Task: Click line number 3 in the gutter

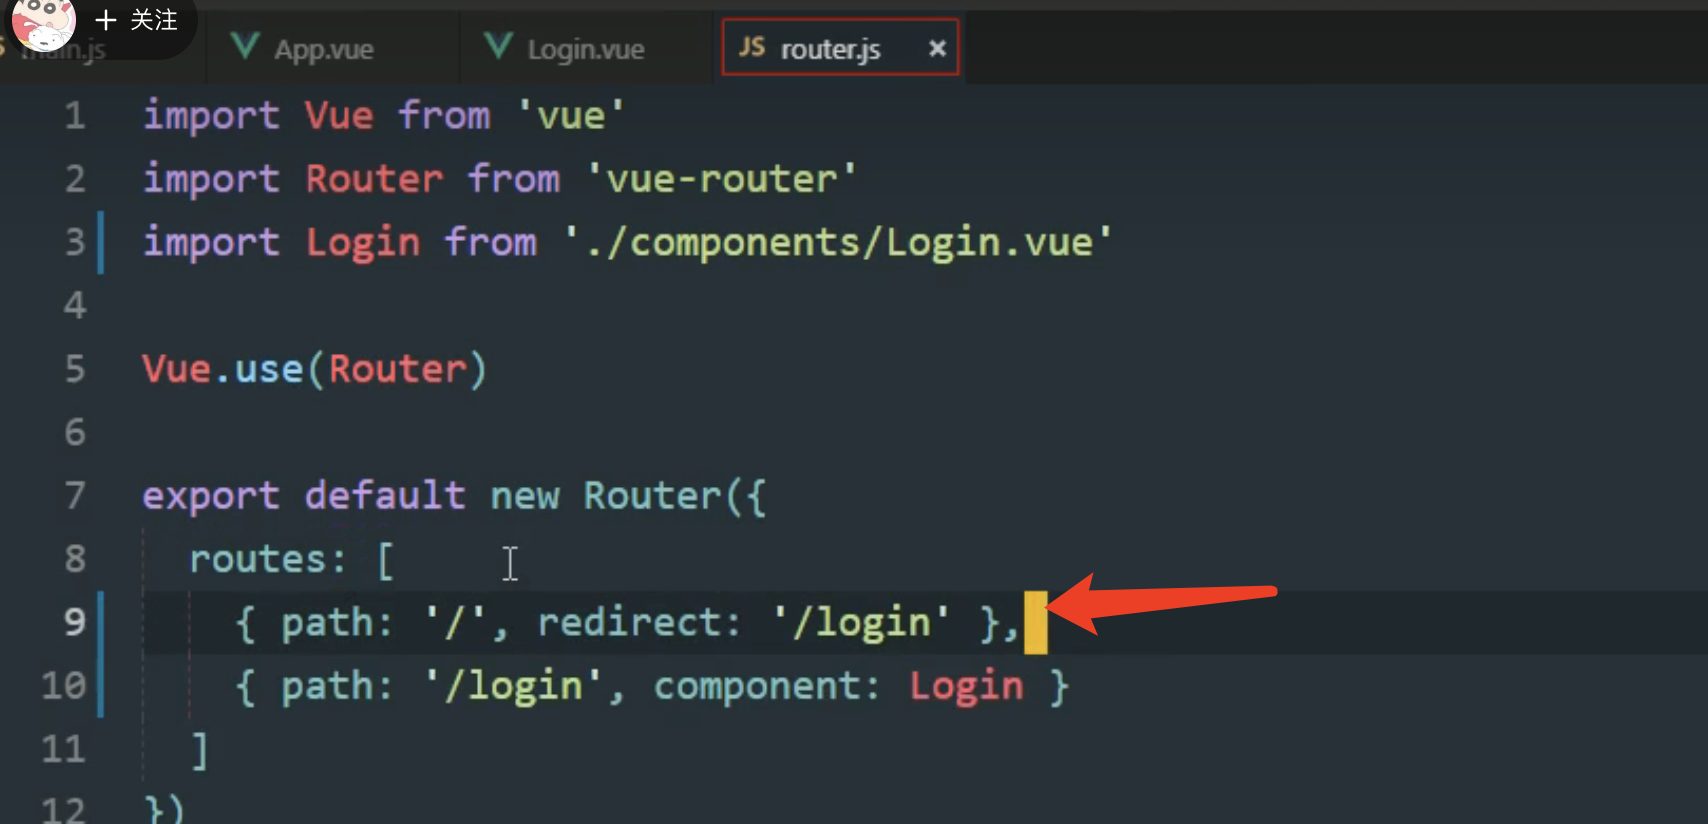Action: point(75,242)
